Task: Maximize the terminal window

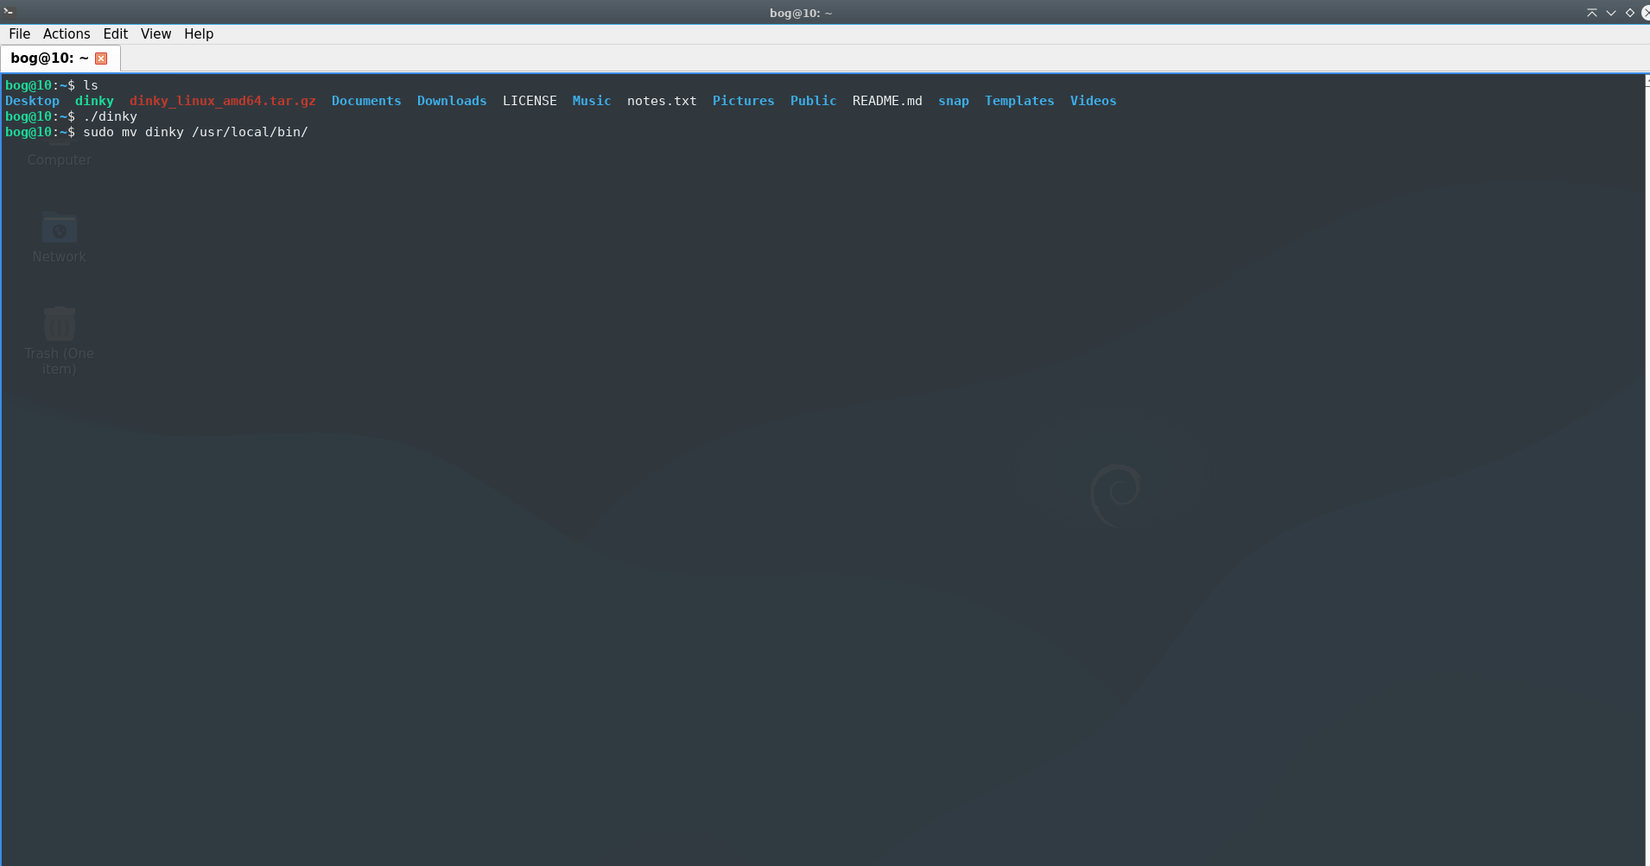Action: tap(1630, 13)
